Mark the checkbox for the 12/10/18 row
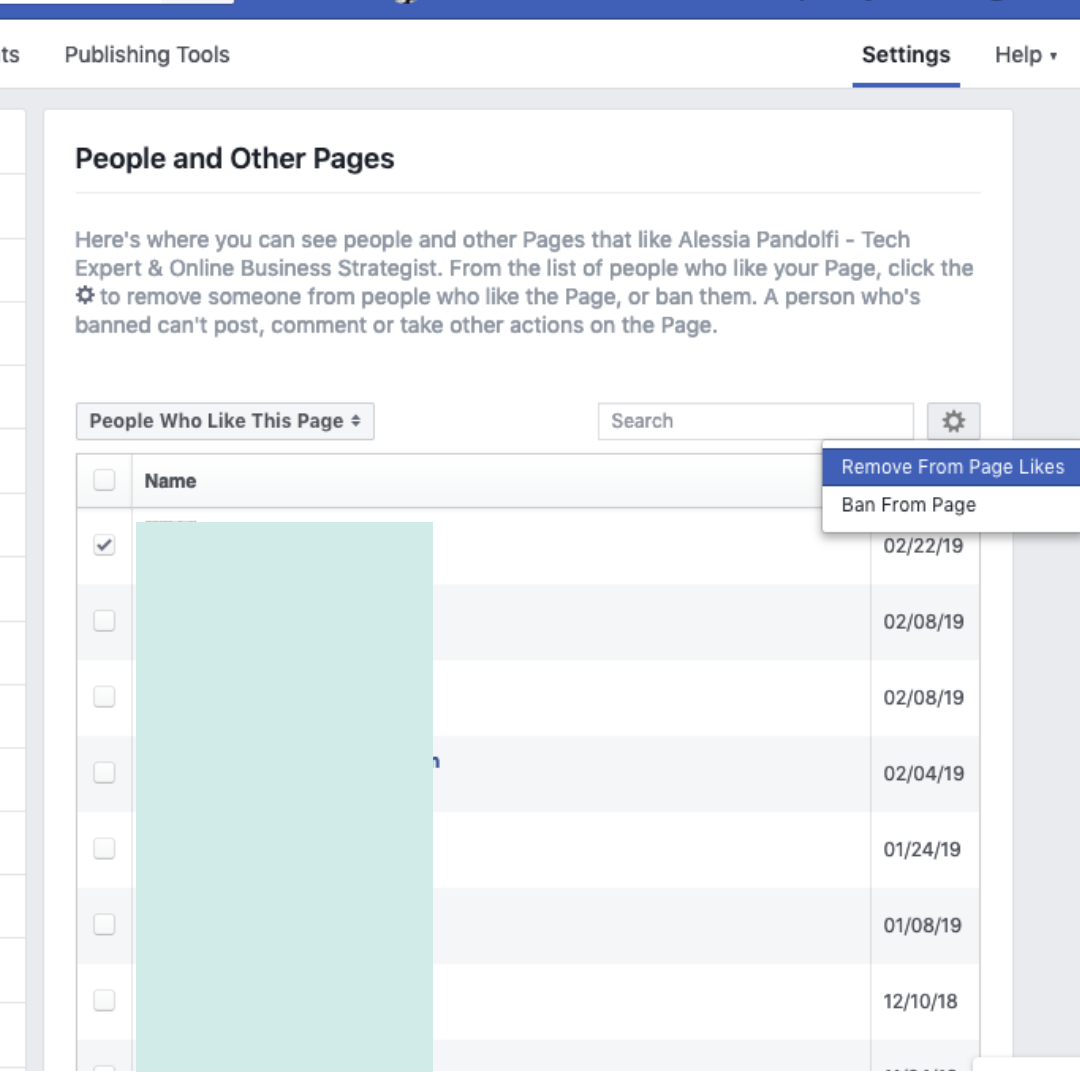 click(x=104, y=1001)
